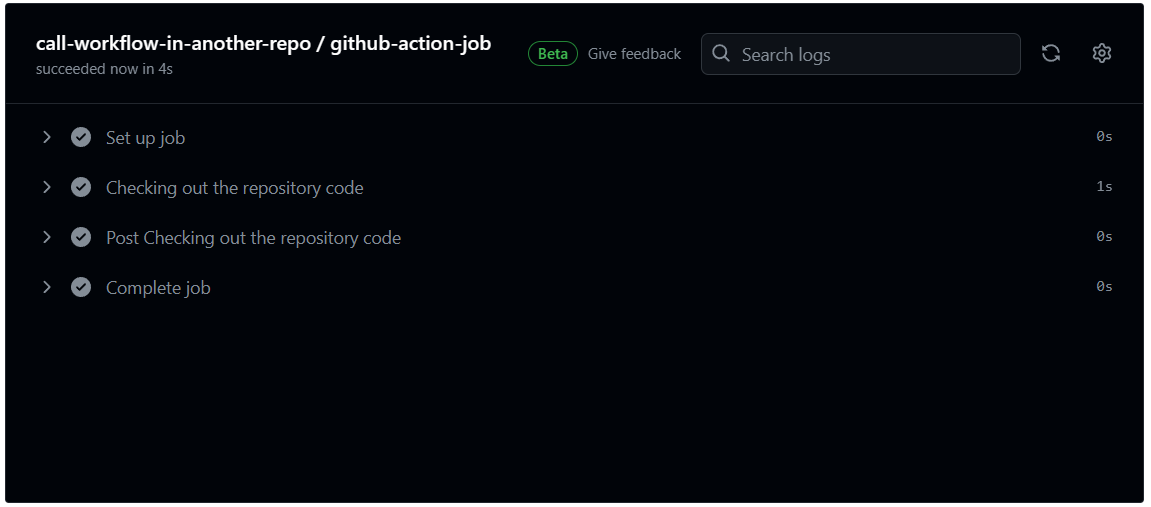
Task: Select the Post Checking out repository step label
Action: pos(253,238)
